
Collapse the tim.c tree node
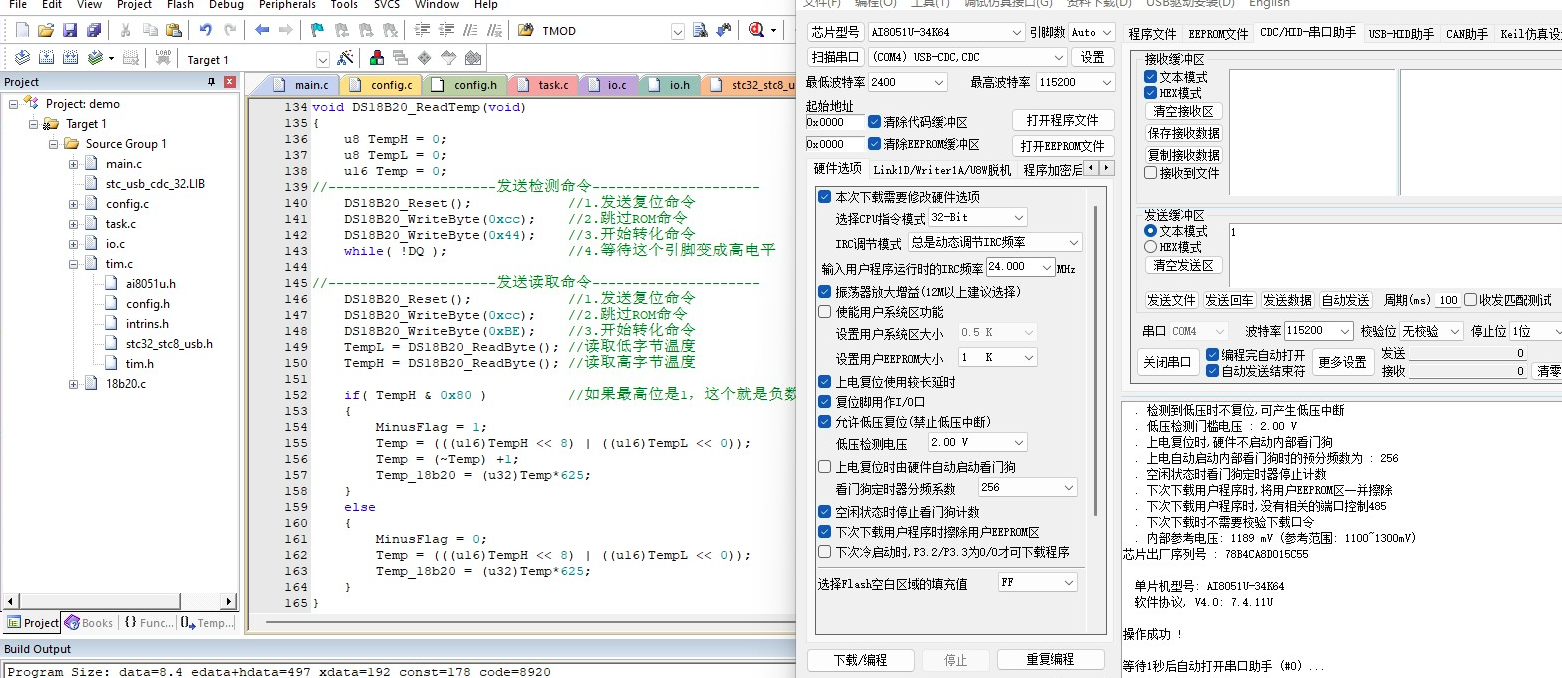(74, 264)
